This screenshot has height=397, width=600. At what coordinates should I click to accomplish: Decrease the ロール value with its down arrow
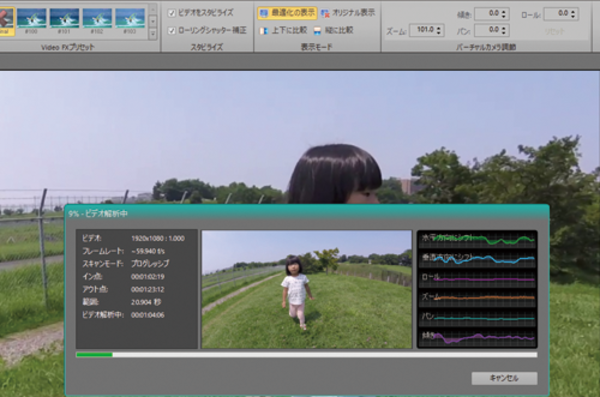pyautogui.click(x=573, y=17)
